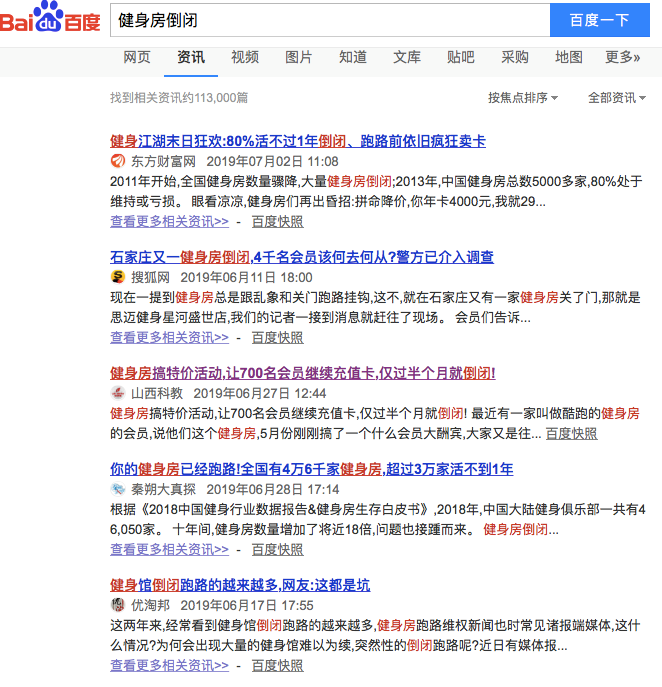Click 查看更多相关资讯 under 搜狐网 result
Image resolution: width=662 pixels, height=687 pixels.
170,337
